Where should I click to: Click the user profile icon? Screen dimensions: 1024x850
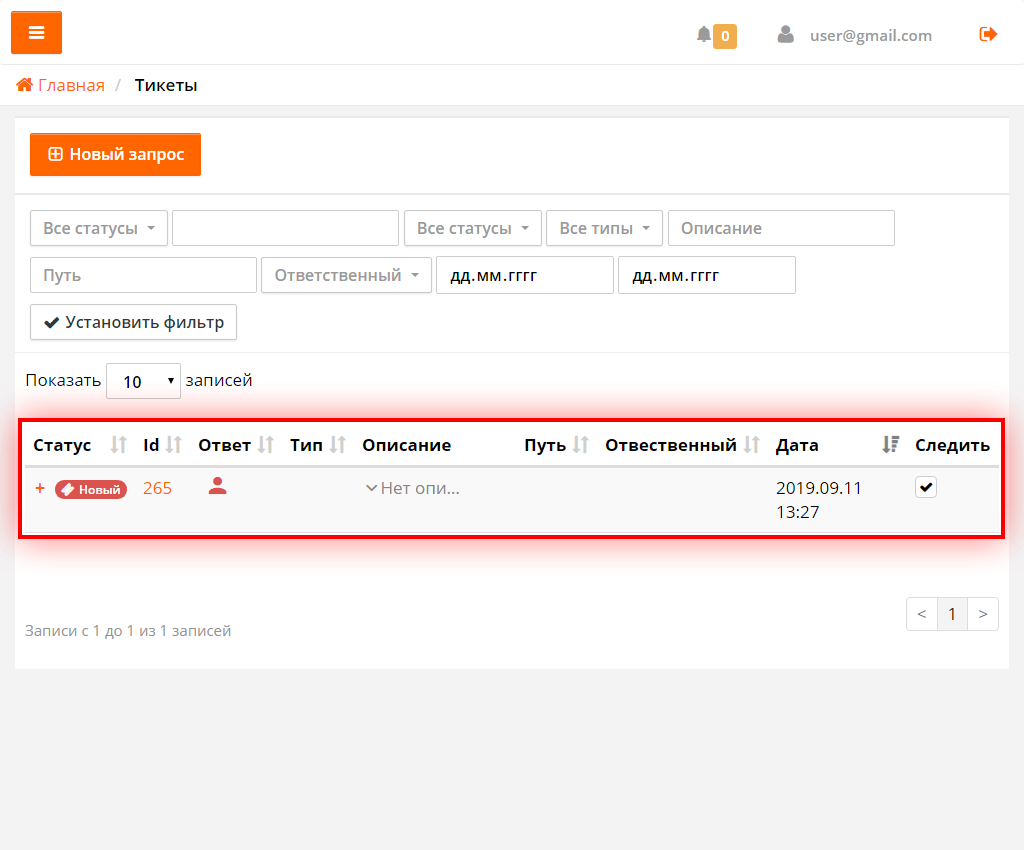coord(786,35)
